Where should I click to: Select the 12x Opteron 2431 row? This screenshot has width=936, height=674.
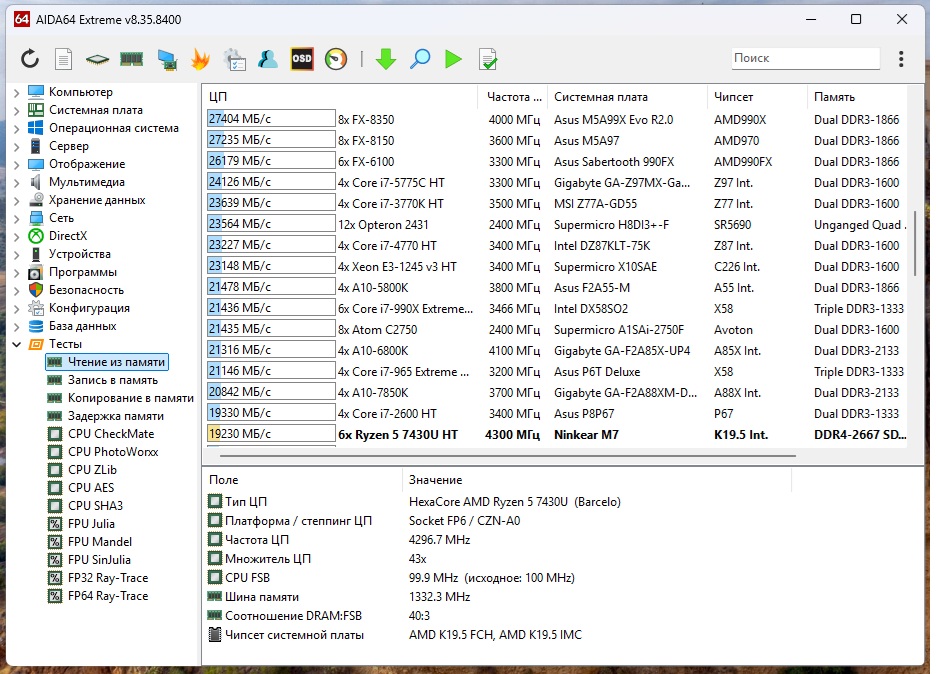tap(556, 224)
